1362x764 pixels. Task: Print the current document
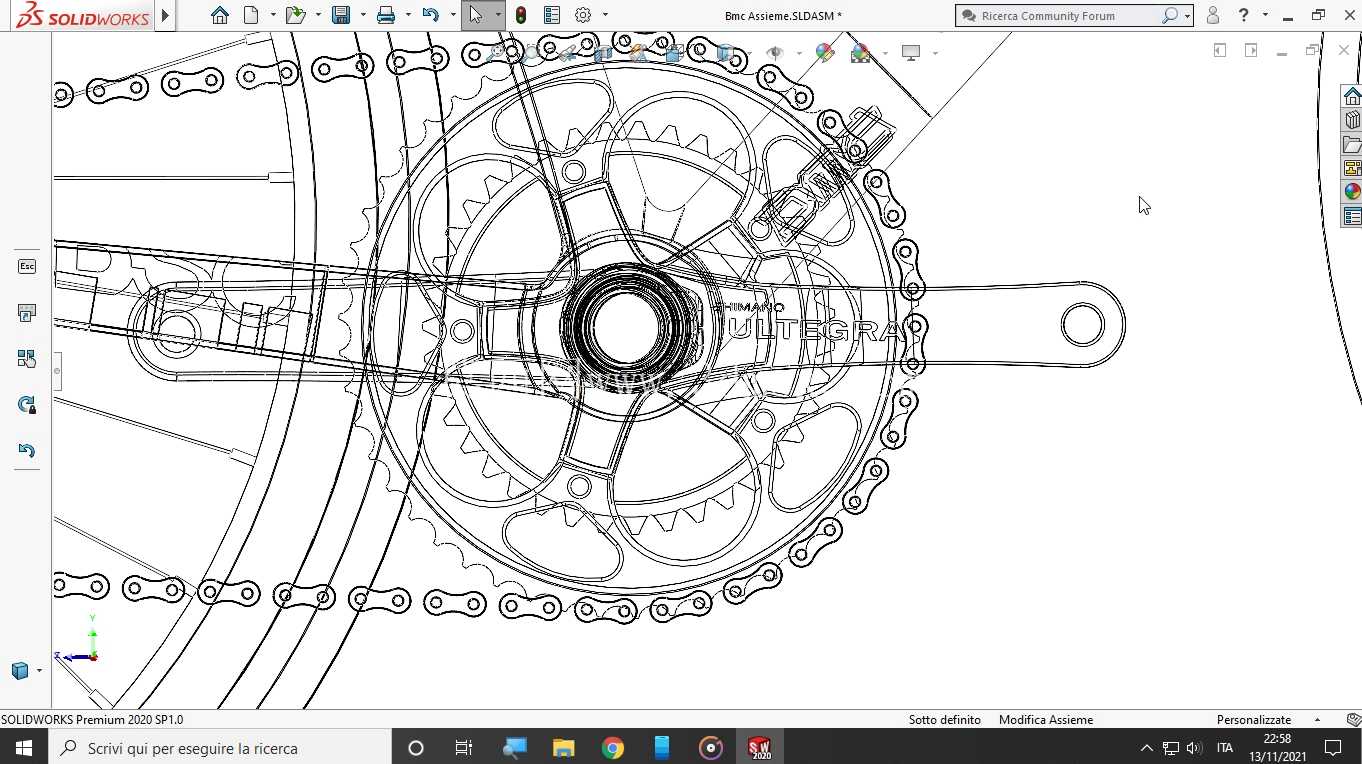(x=386, y=15)
